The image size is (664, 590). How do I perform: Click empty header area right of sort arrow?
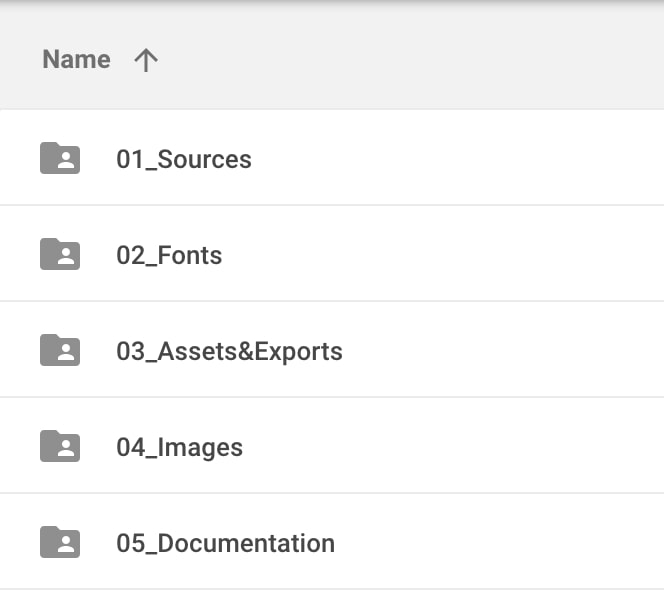[x=400, y=60]
